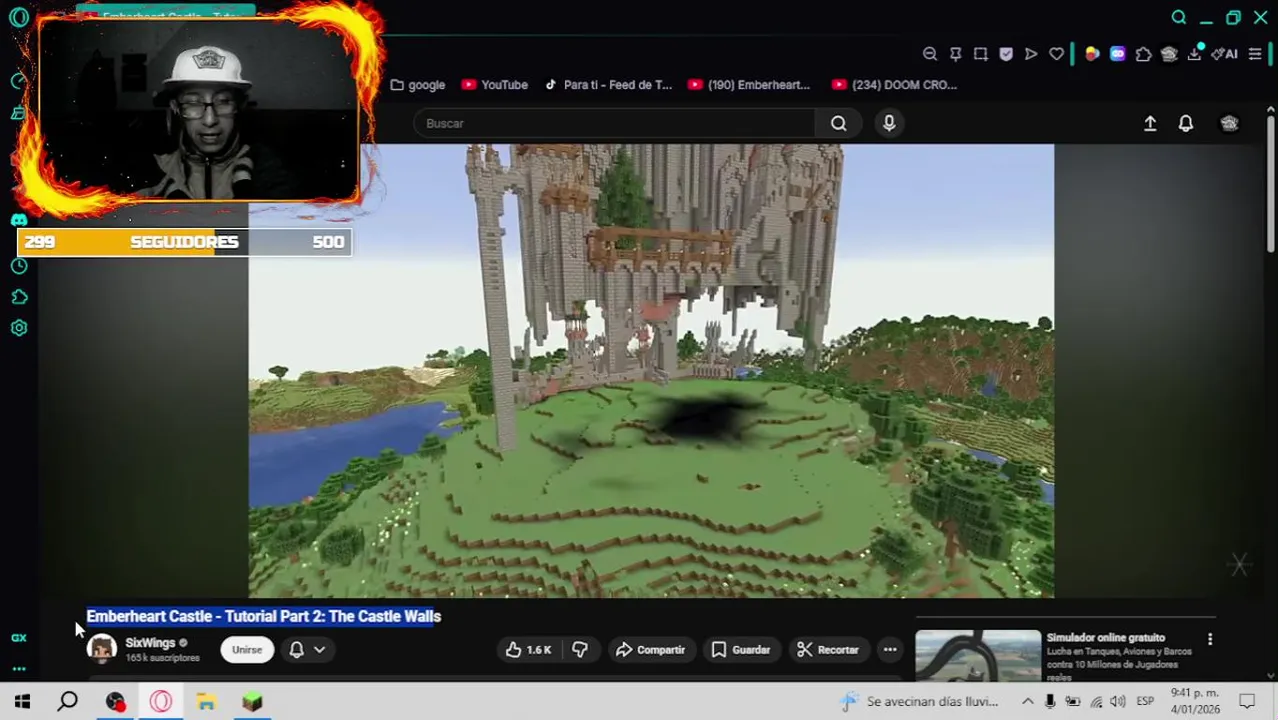Open the colorful circles extension icon
This screenshot has width=1278, height=720.
point(1092,54)
